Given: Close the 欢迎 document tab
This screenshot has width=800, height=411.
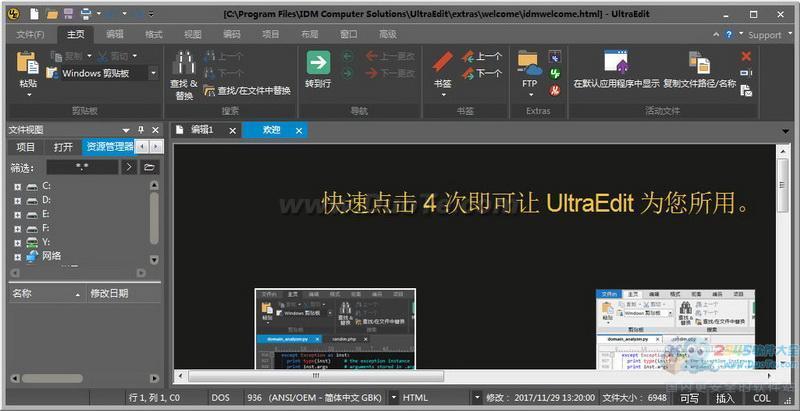Looking at the screenshot, I should click(x=299, y=131).
